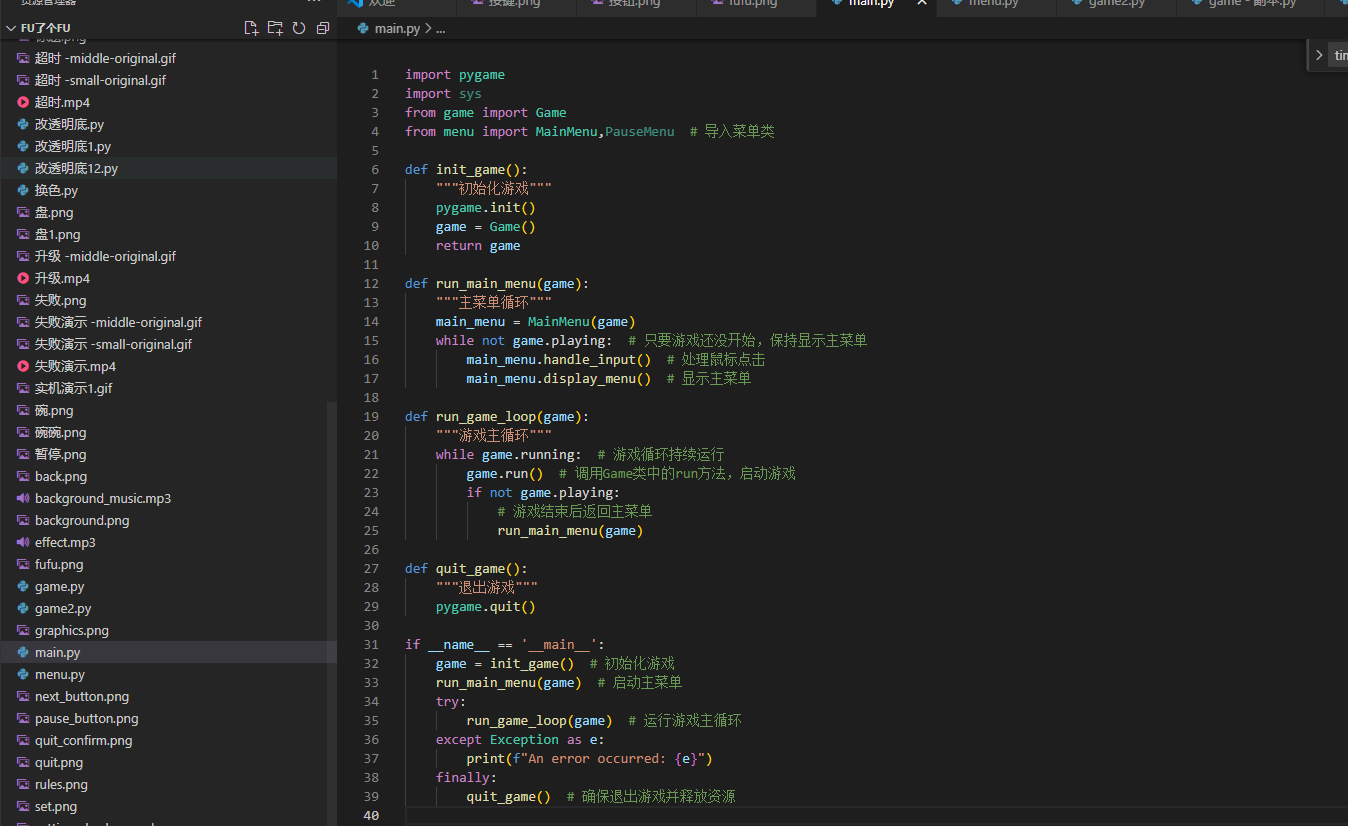Screen dimensions: 1348x826
Task: Open game.py from the Explorer list
Action: coord(168,586)
